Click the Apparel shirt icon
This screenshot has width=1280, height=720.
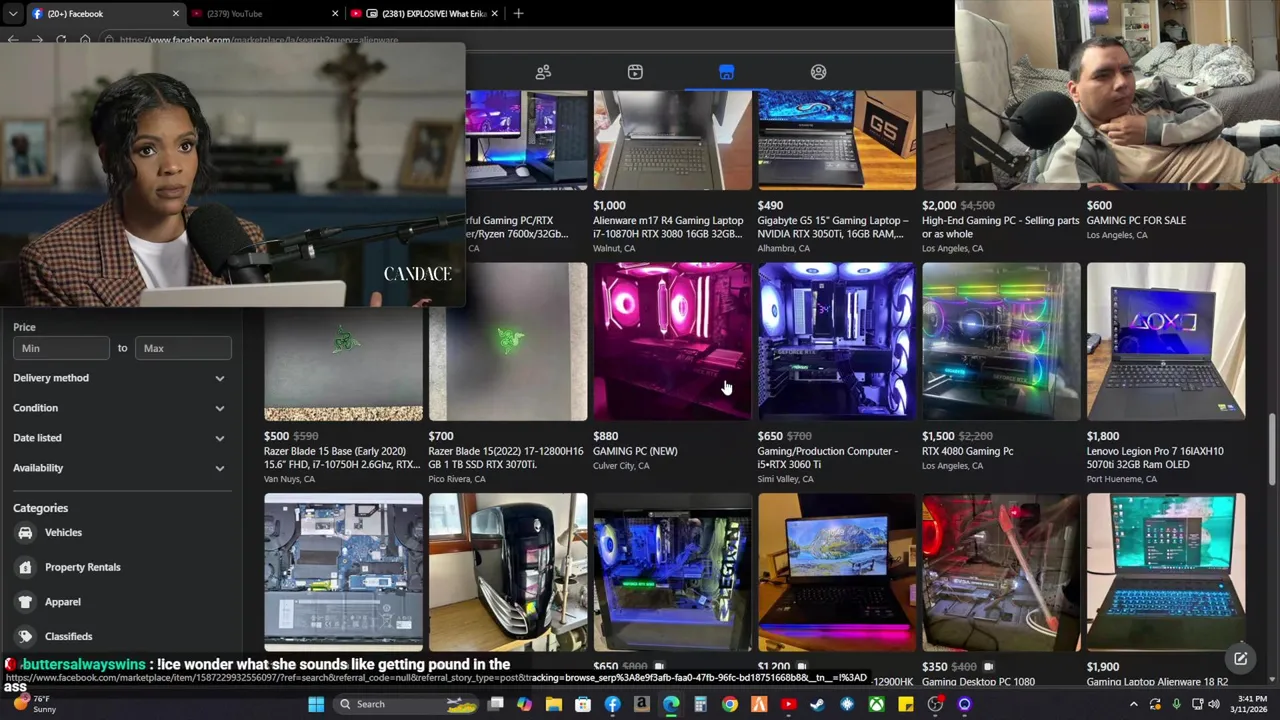[25, 602]
